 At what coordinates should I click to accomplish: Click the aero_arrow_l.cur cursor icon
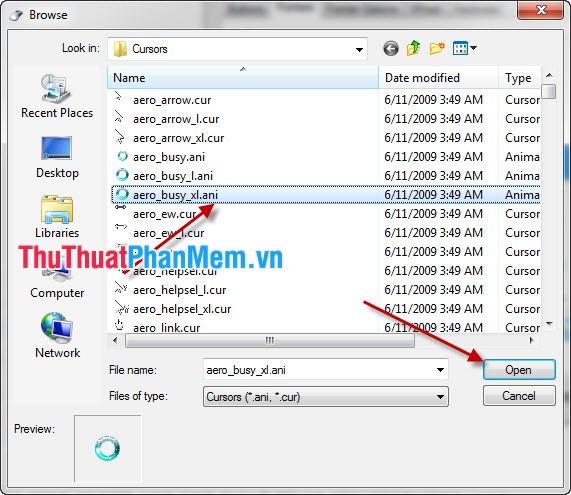119,116
